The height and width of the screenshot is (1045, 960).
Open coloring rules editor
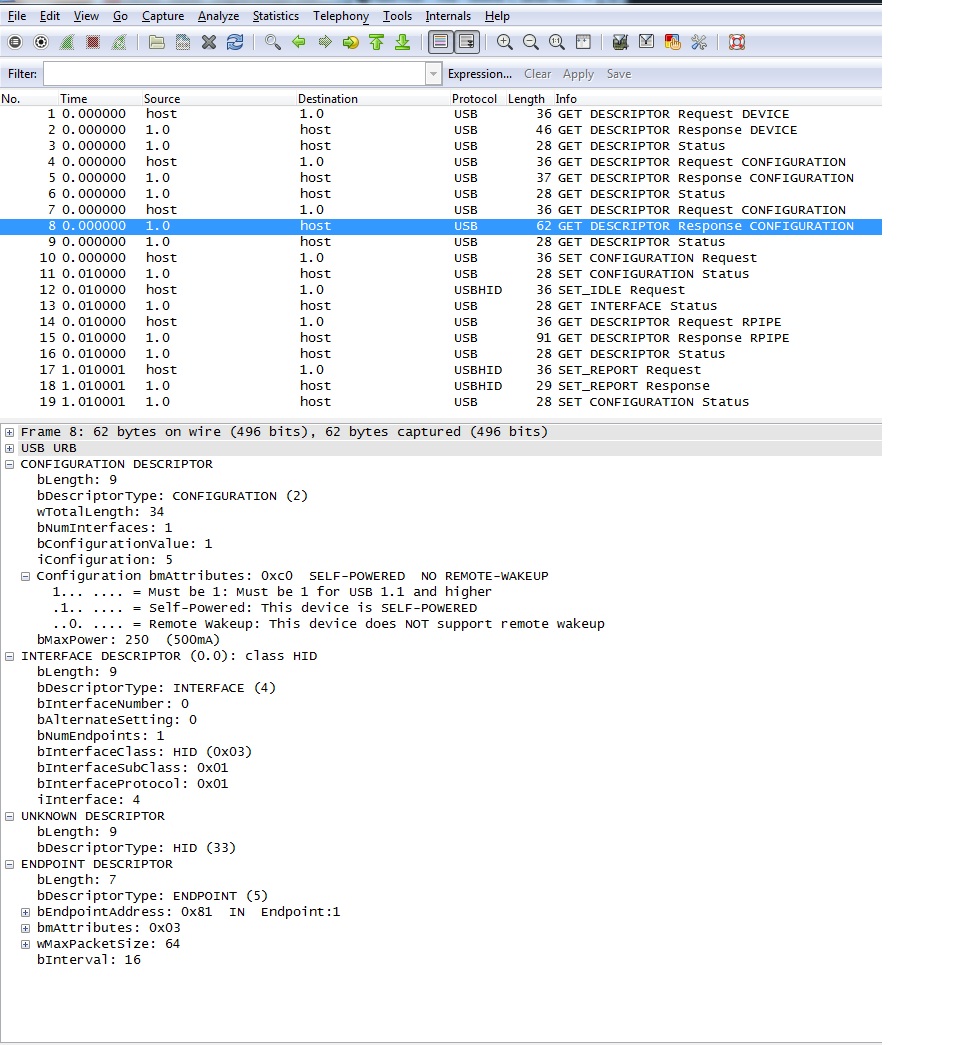[x=673, y=43]
